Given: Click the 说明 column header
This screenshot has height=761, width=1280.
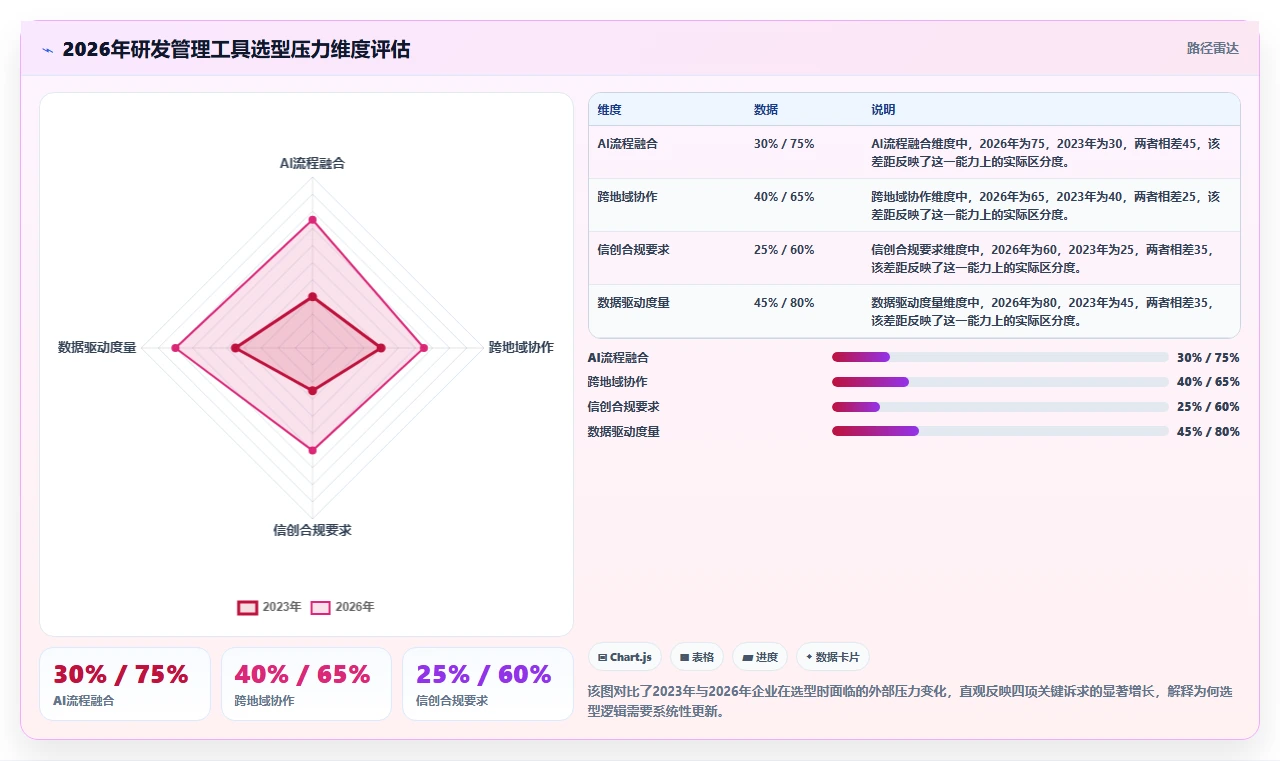Looking at the screenshot, I should 883,109.
